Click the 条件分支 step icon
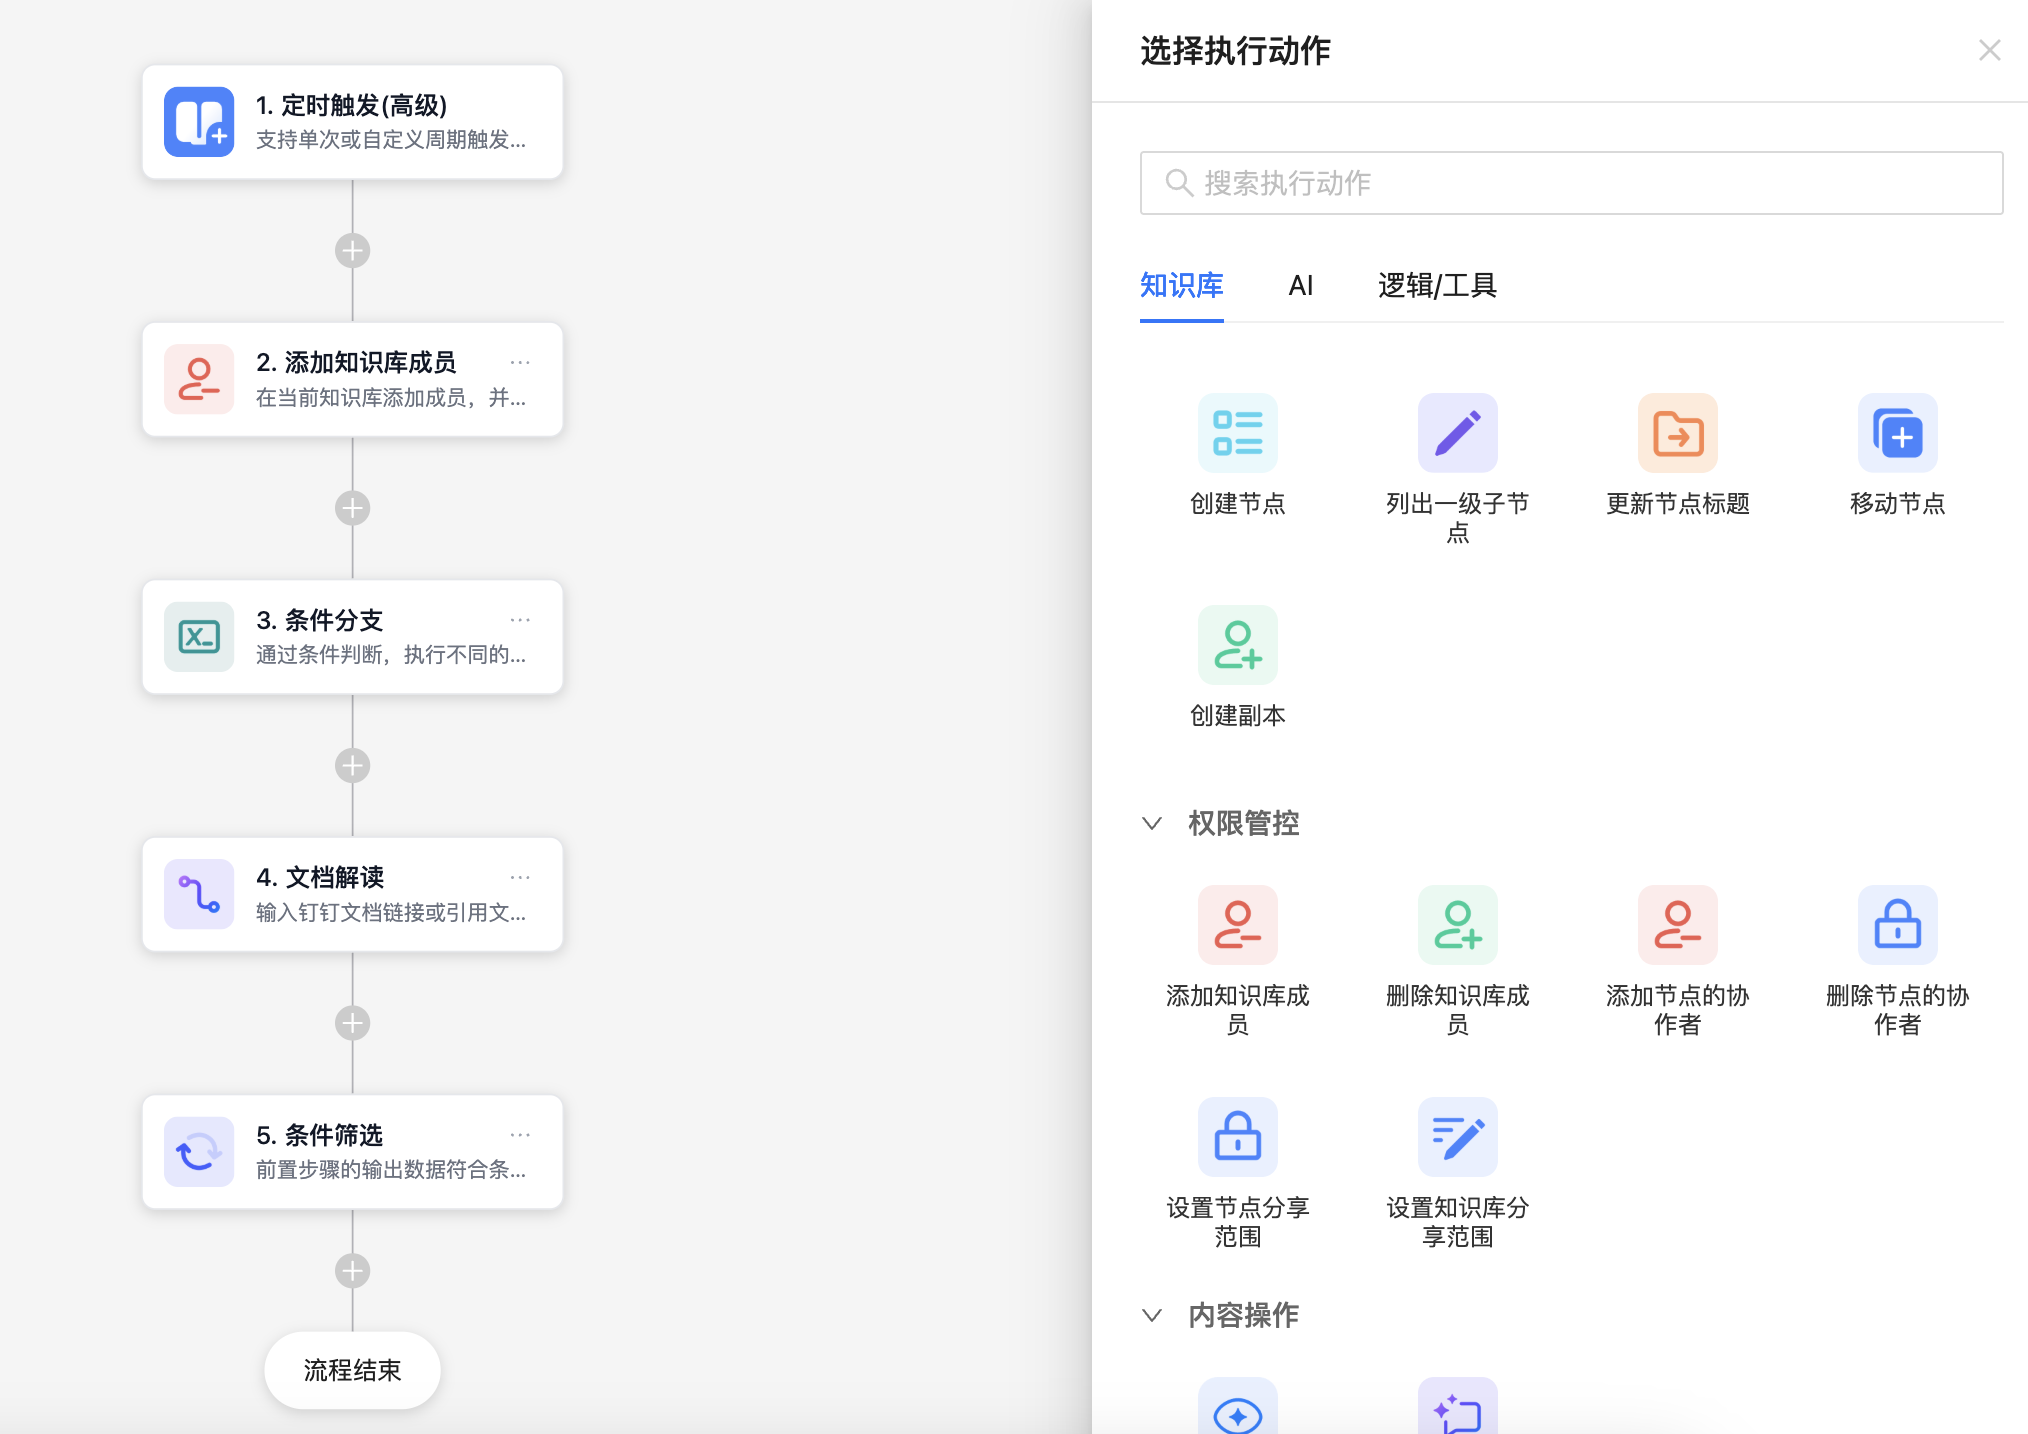 (199, 637)
